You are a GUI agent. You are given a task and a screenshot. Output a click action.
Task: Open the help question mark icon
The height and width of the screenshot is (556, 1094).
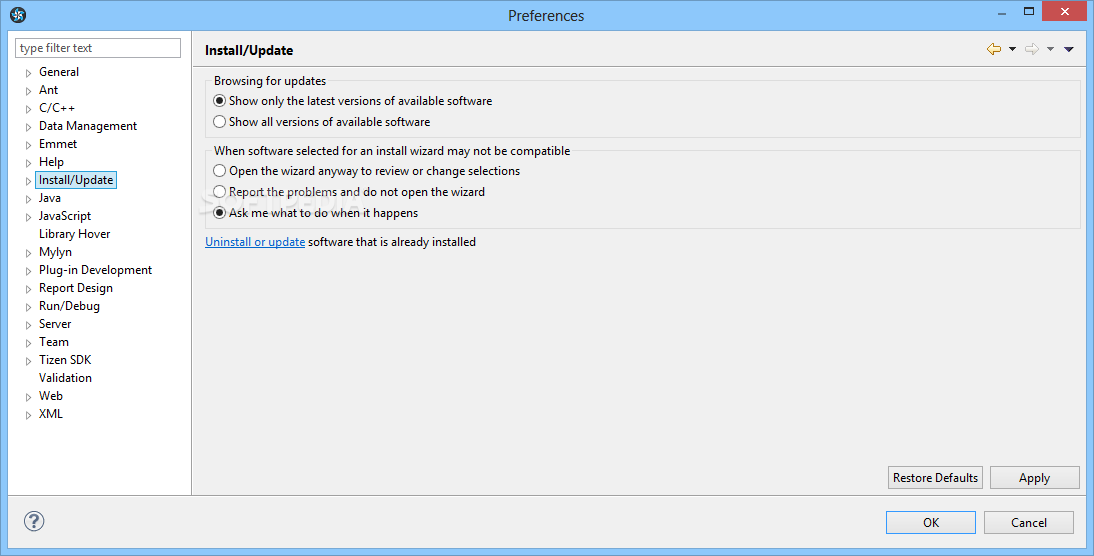pyautogui.click(x=33, y=521)
